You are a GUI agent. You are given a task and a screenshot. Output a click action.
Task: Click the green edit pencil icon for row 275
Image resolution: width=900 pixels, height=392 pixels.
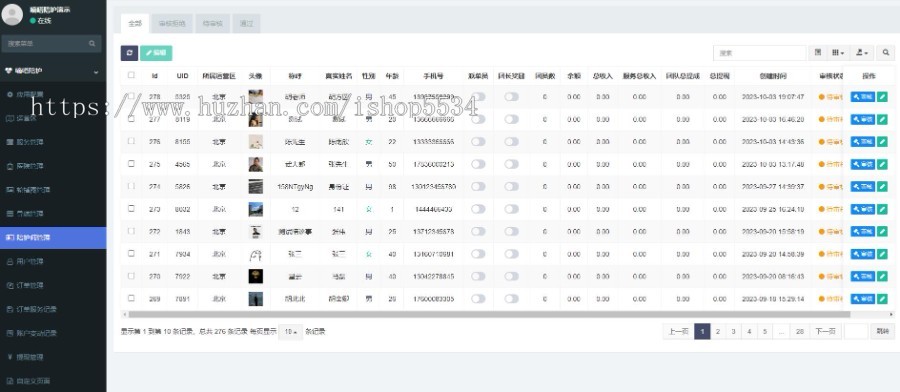point(882,164)
